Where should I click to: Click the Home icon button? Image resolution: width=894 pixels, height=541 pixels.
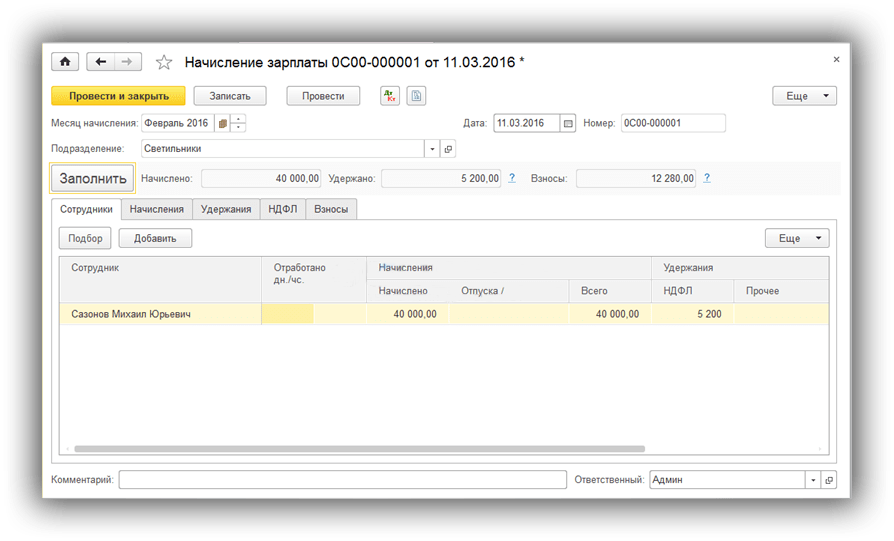click(65, 62)
